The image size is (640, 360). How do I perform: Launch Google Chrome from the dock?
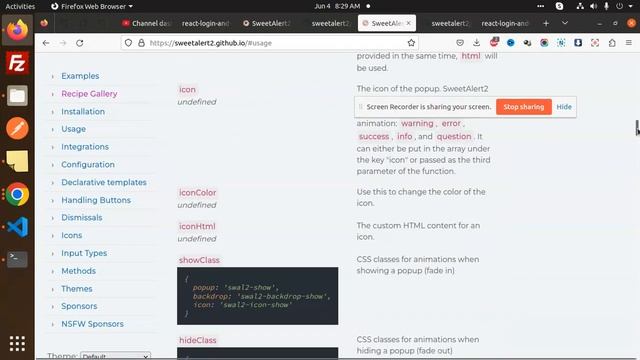[17, 194]
